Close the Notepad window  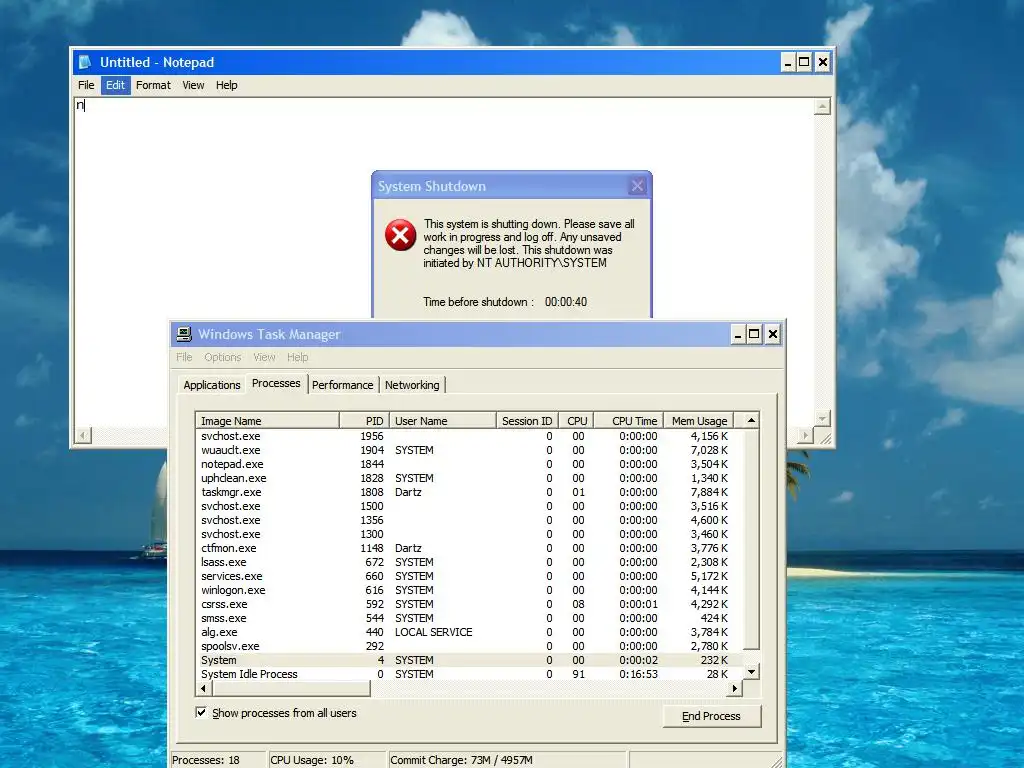[823, 62]
